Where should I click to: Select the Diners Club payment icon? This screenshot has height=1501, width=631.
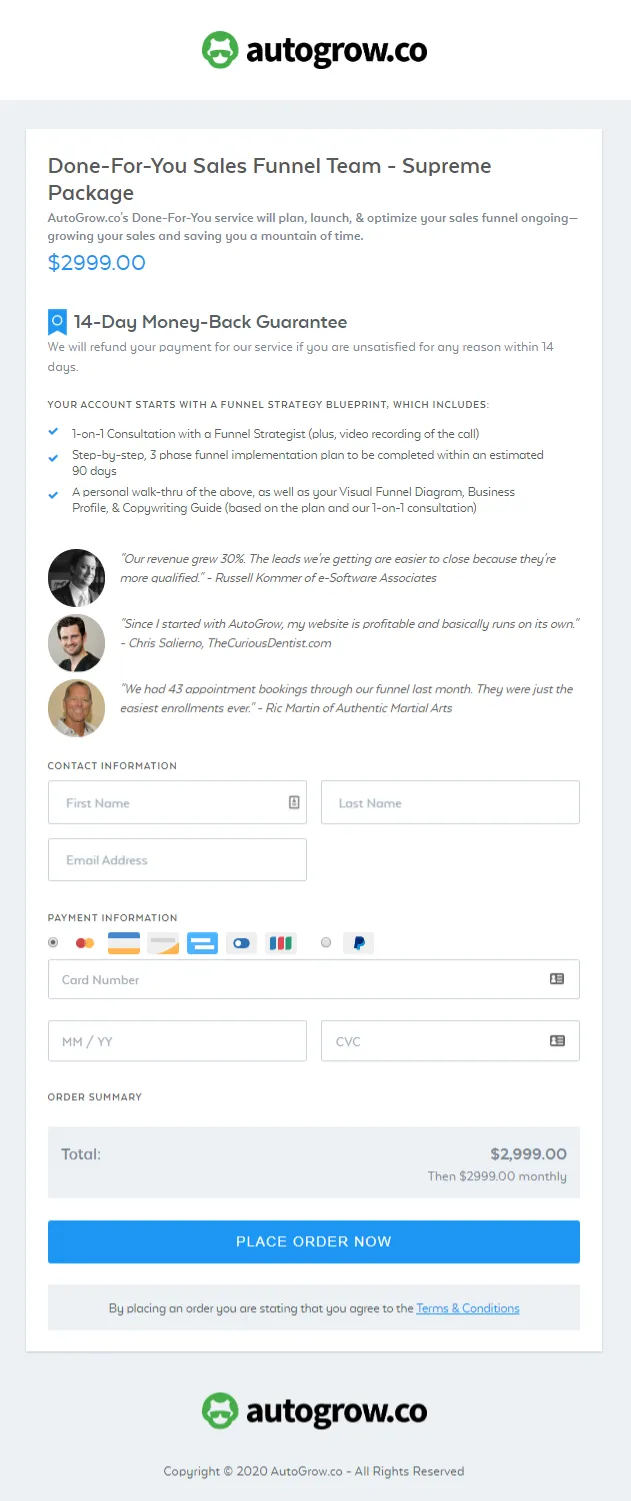tap(241, 942)
